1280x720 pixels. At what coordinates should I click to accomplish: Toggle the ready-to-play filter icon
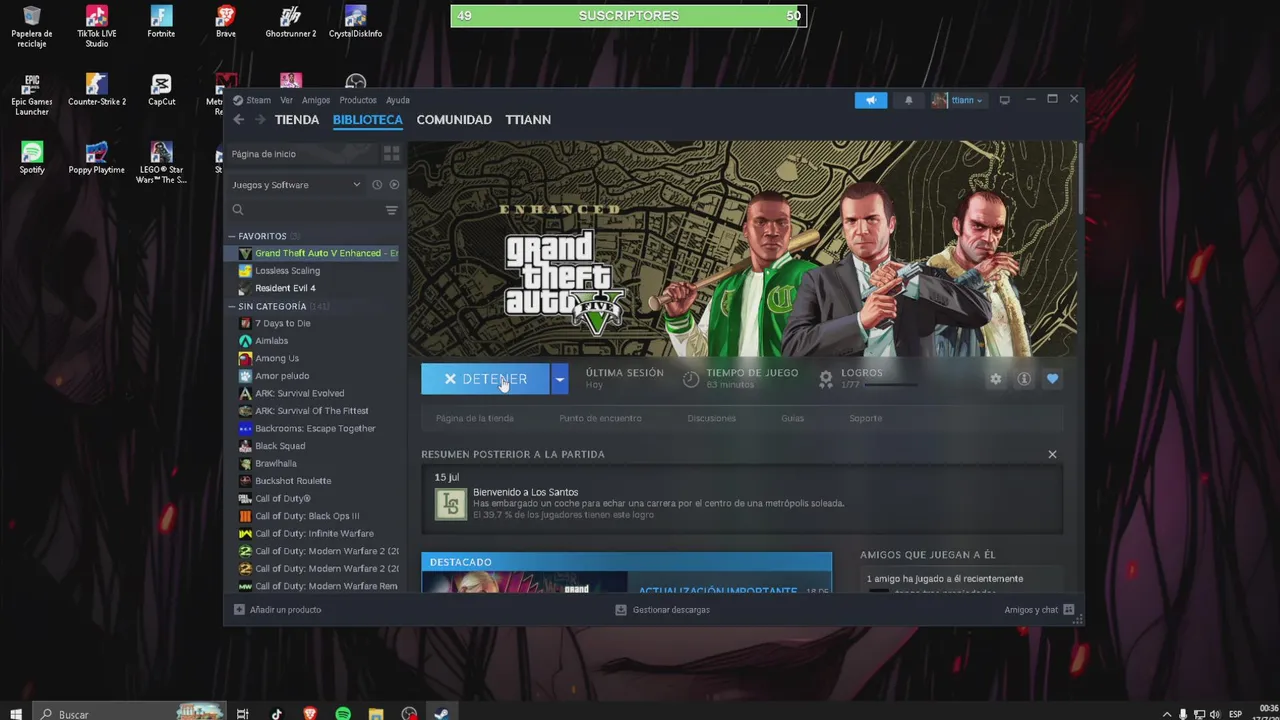tap(394, 185)
